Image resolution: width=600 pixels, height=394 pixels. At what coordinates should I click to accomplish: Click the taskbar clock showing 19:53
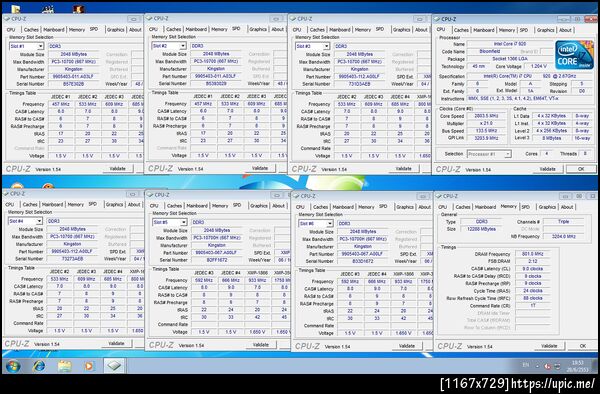click(x=578, y=366)
